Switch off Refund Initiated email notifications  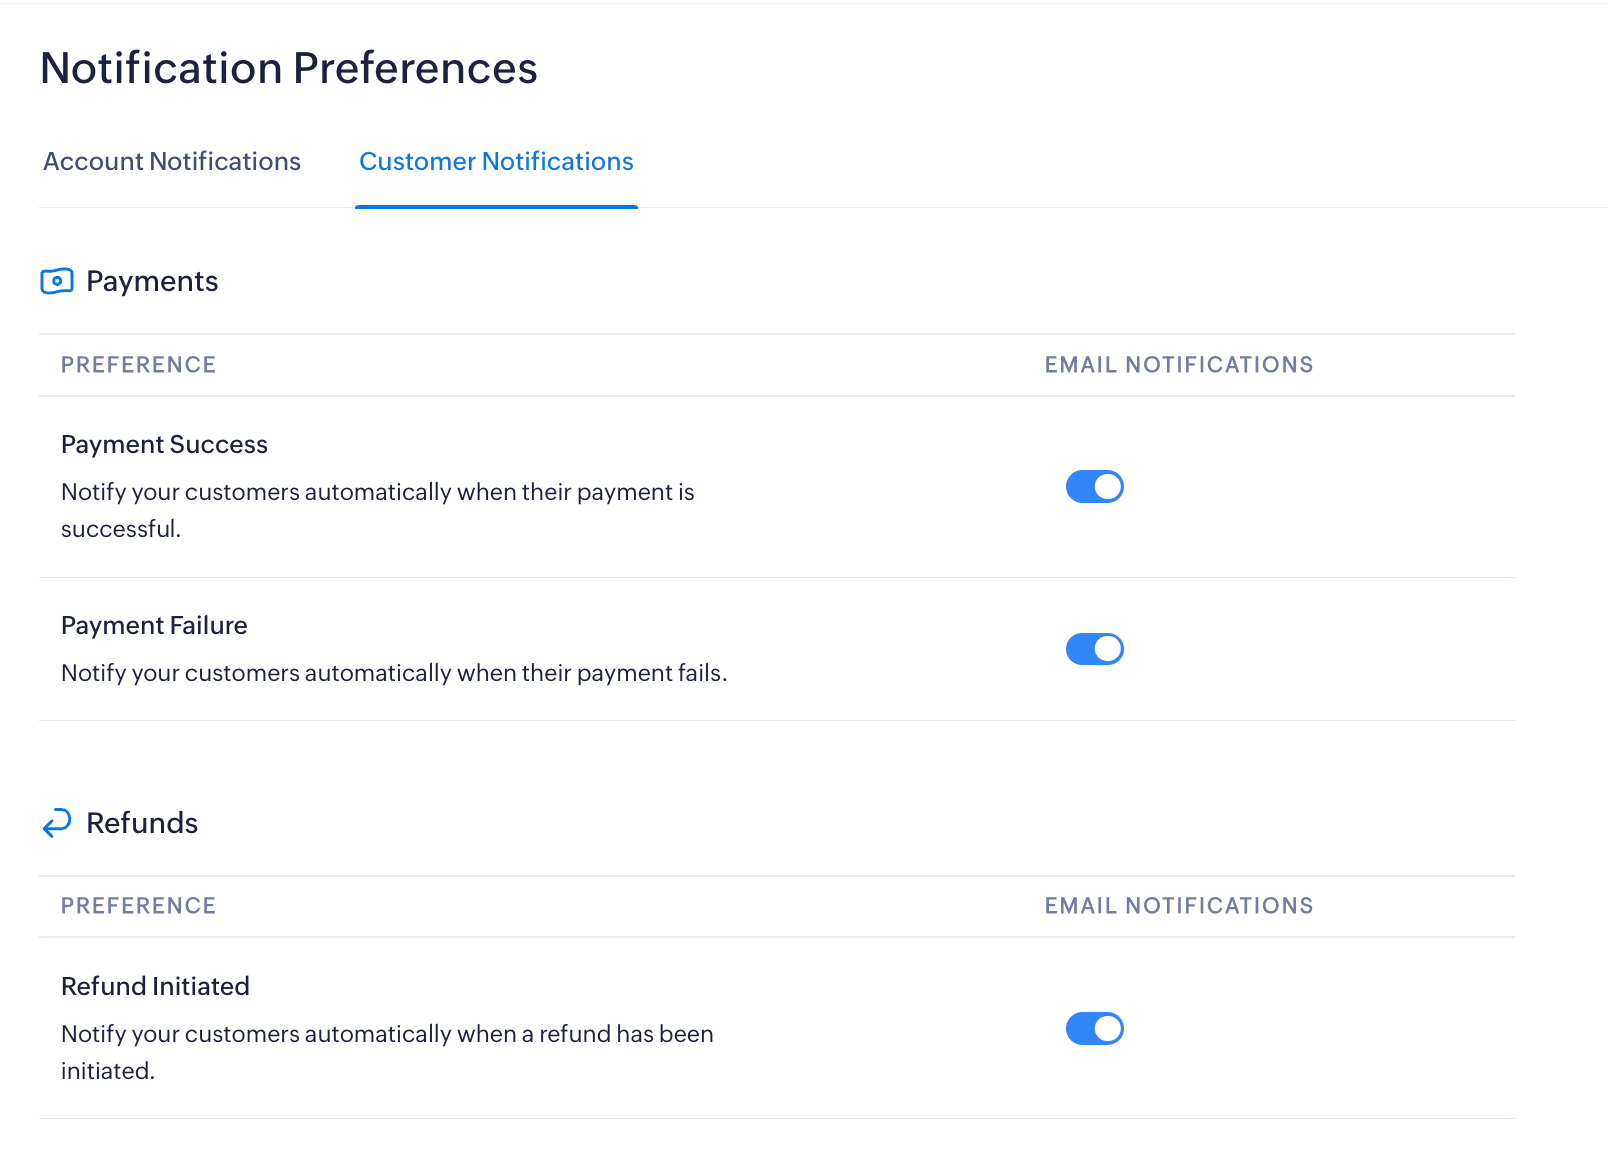[1094, 1028]
